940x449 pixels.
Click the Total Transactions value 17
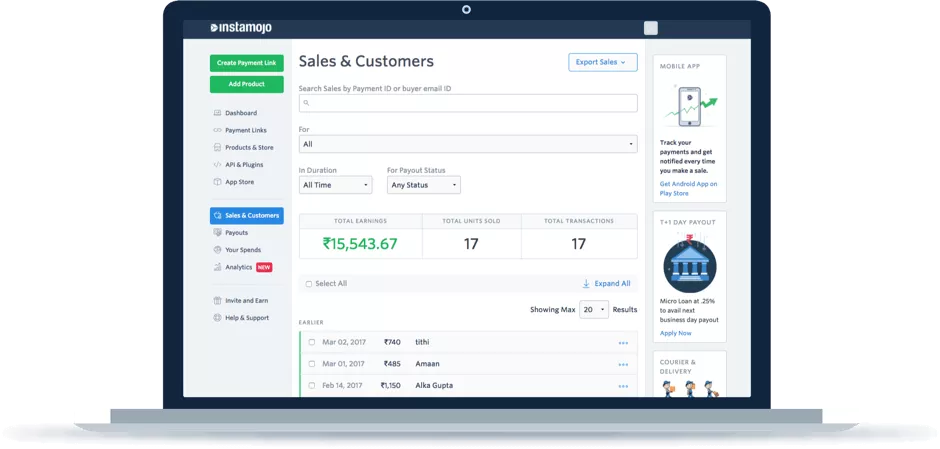click(579, 243)
